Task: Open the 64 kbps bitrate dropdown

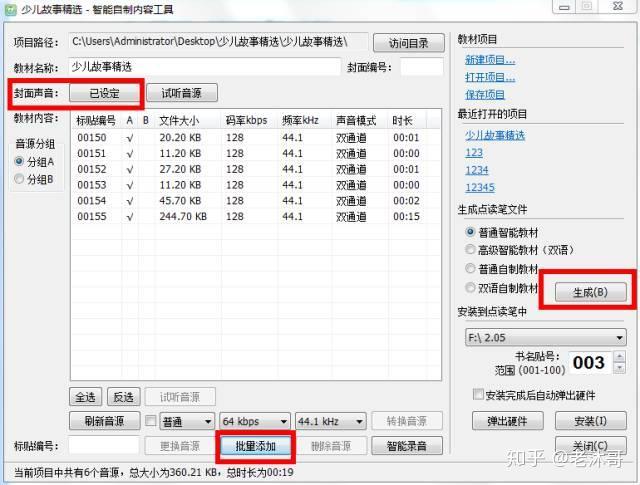Action: pyautogui.click(x=254, y=421)
